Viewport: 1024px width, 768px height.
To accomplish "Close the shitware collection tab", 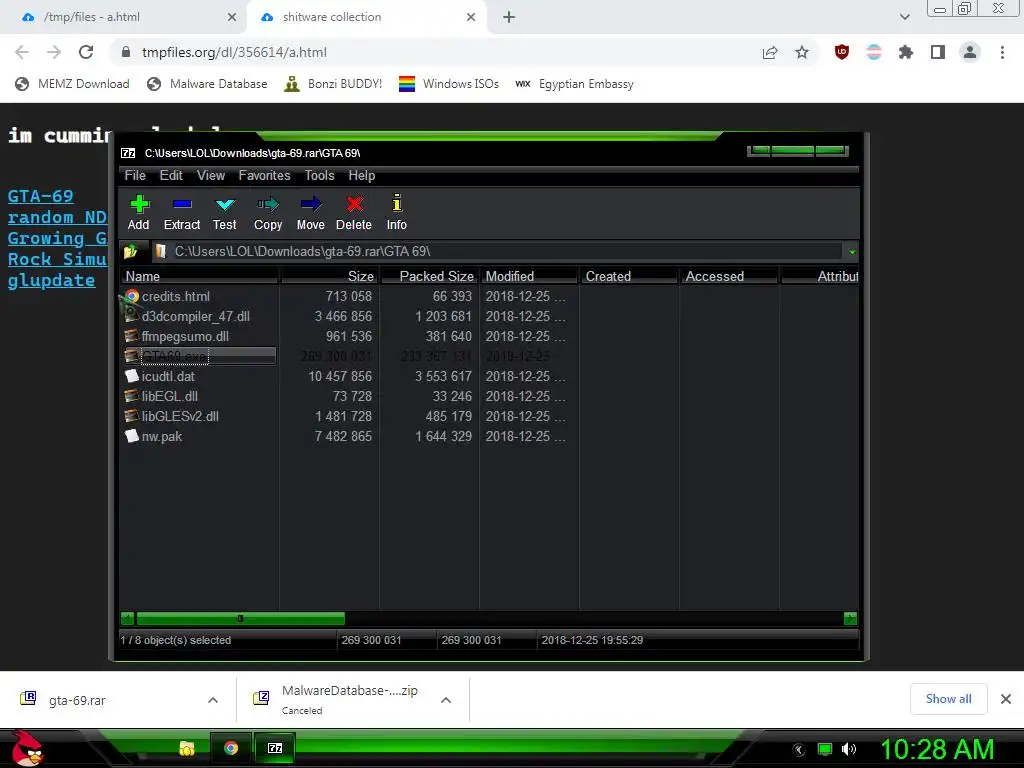I will [x=471, y=17].
